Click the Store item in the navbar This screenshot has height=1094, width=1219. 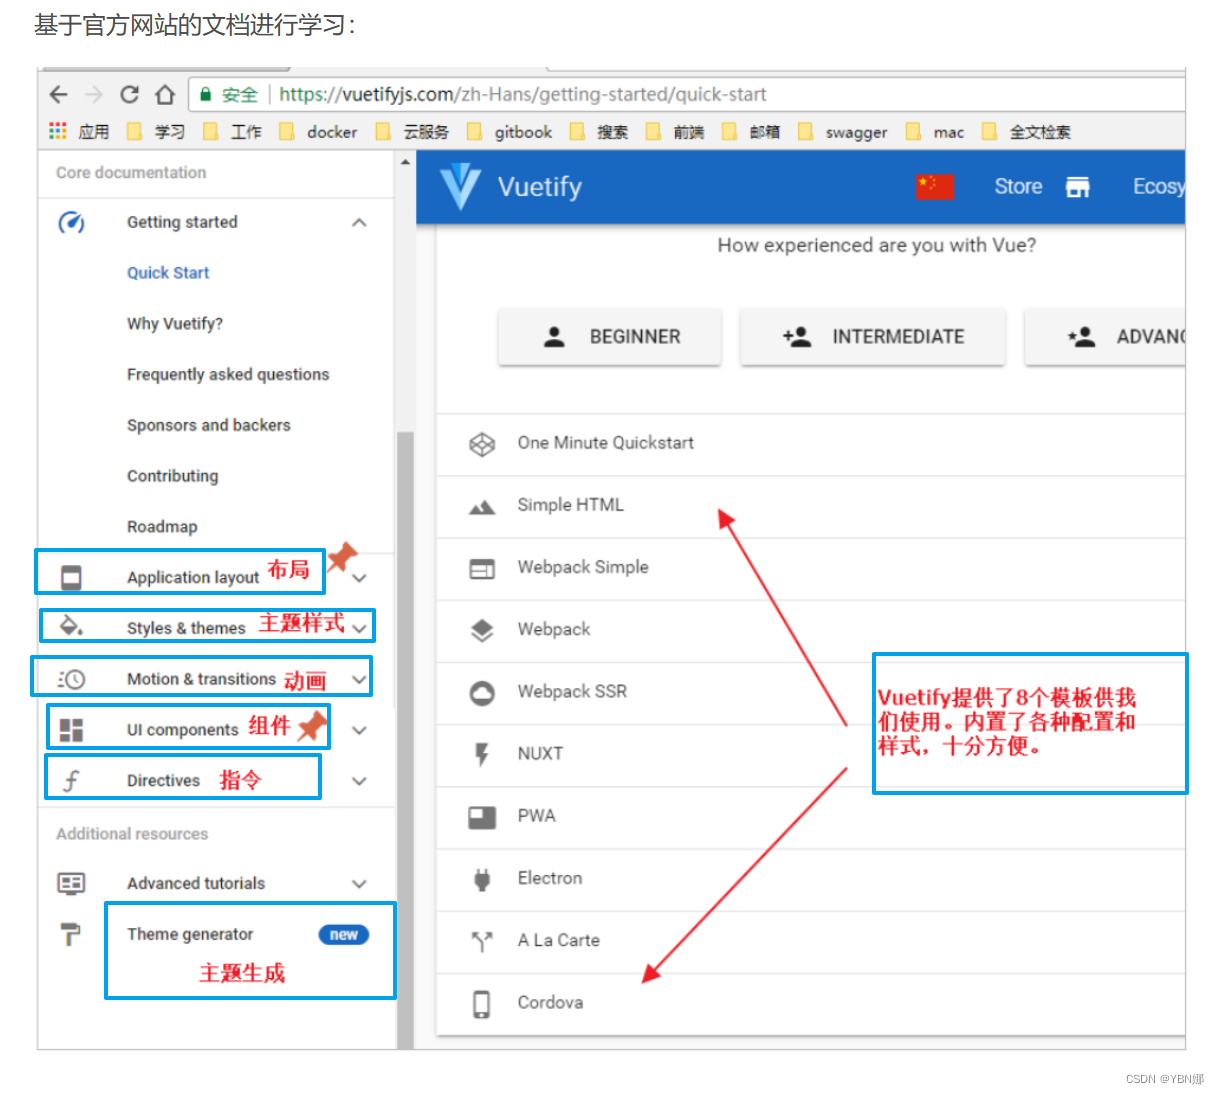(1017, 186)
